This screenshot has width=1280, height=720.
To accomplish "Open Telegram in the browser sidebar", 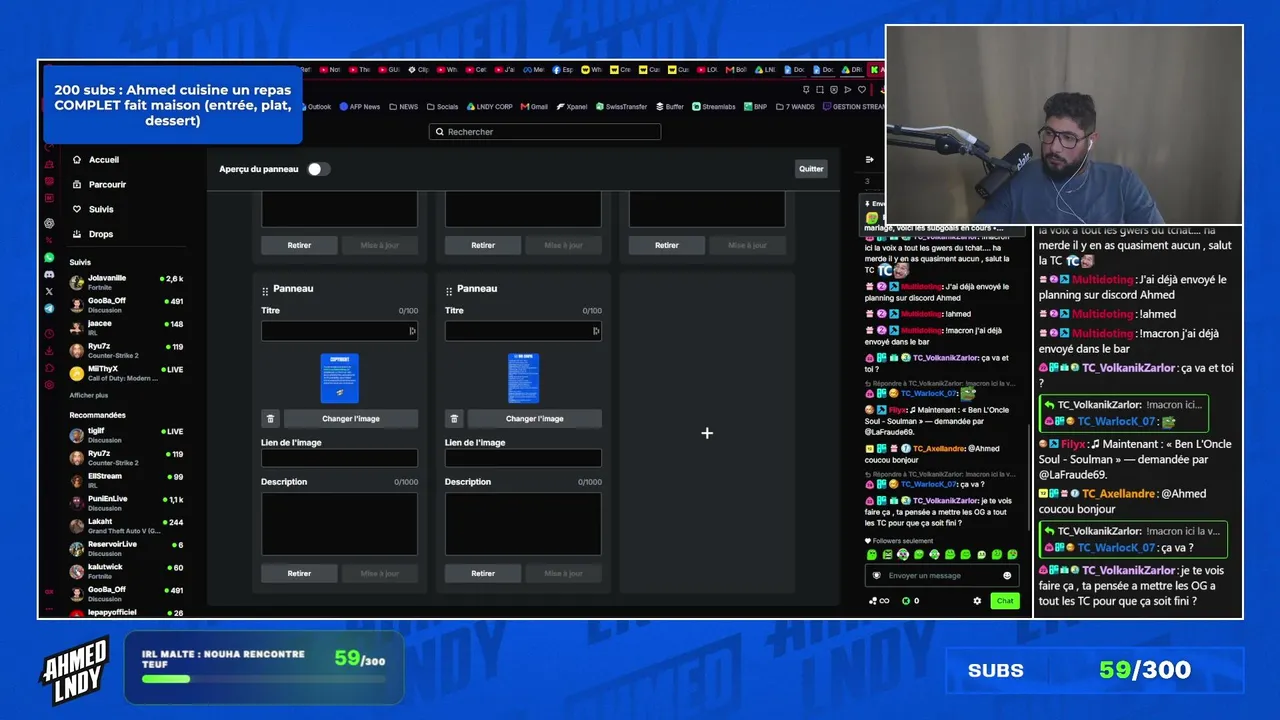I will [49, 308].
